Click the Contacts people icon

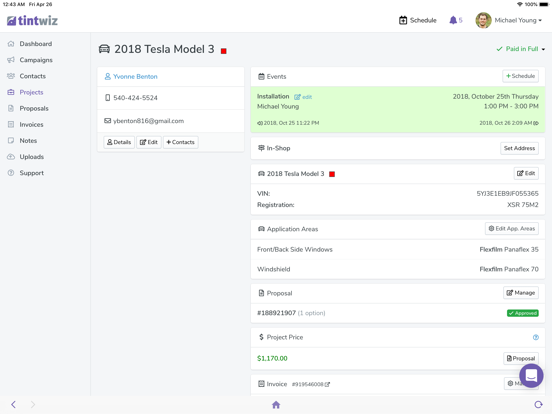[x=11, y=76]
